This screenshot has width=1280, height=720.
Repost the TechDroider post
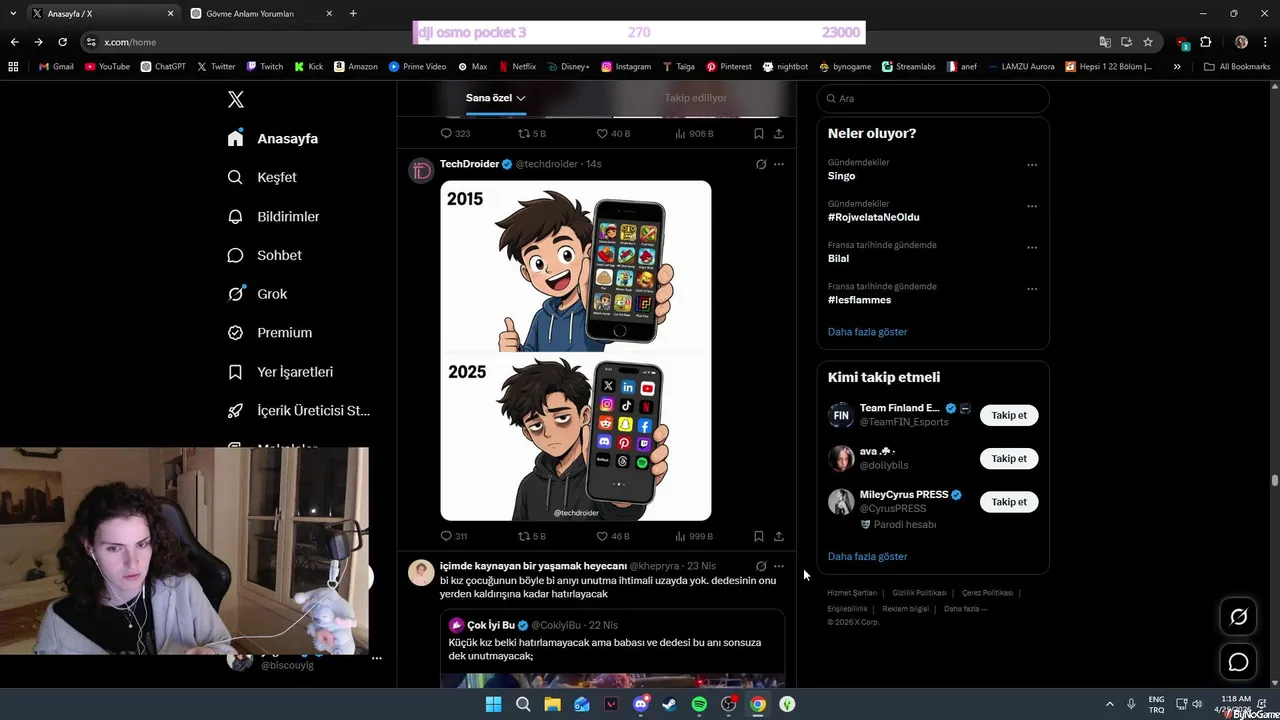[x=532, y=536]
